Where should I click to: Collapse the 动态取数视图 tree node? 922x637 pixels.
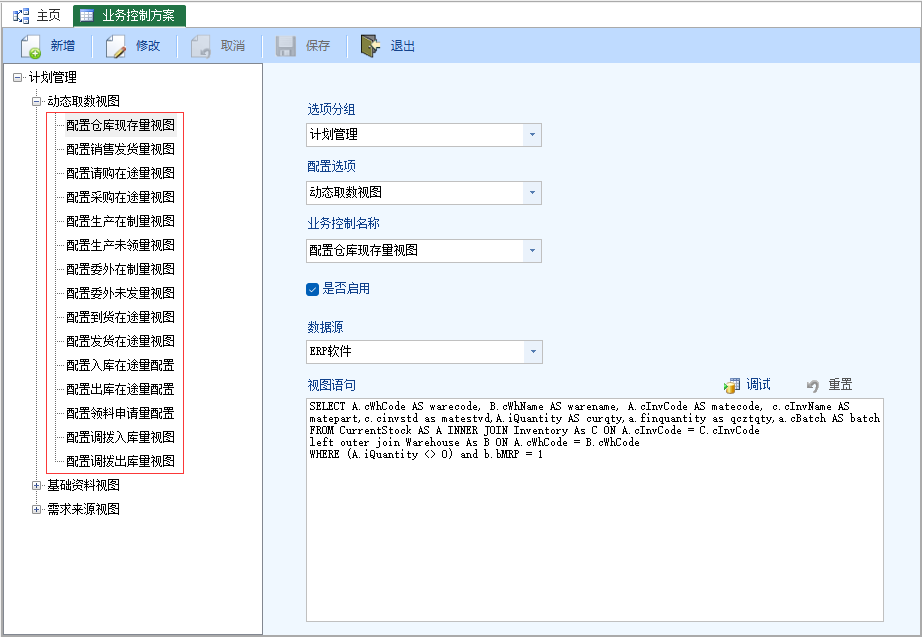36,101
